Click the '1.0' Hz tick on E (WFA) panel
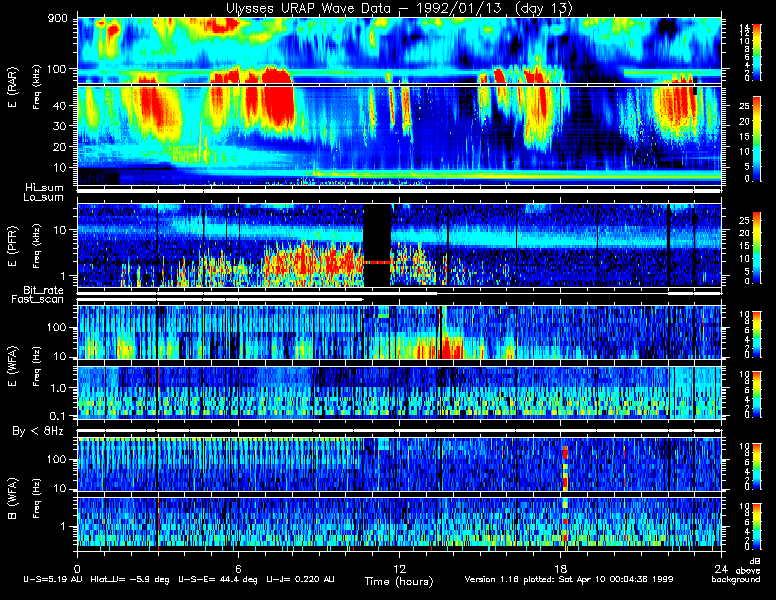The image size is (776, 600). click(57, 388)
